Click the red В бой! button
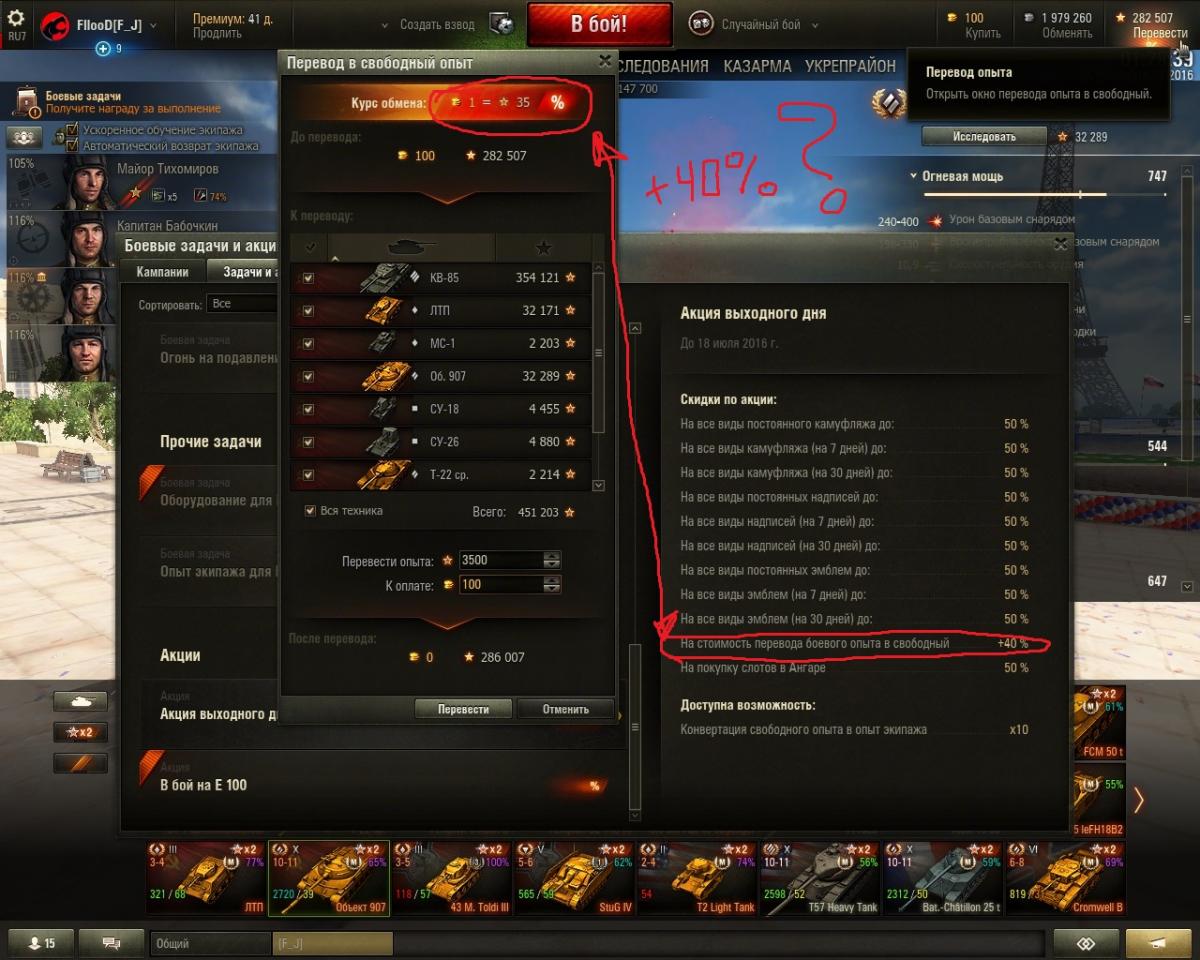Screen dimensions: 1200x960 coord(600,24)
